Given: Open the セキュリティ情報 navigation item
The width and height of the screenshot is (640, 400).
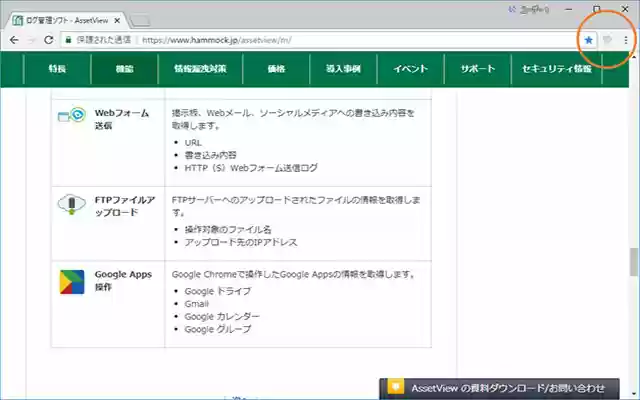Looking at the screenshot, I should point(557,69).
